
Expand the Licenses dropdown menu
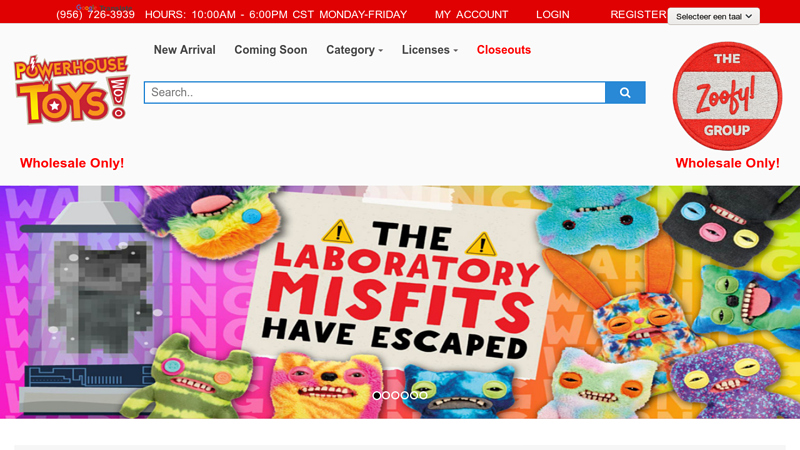tap(430, 50)
